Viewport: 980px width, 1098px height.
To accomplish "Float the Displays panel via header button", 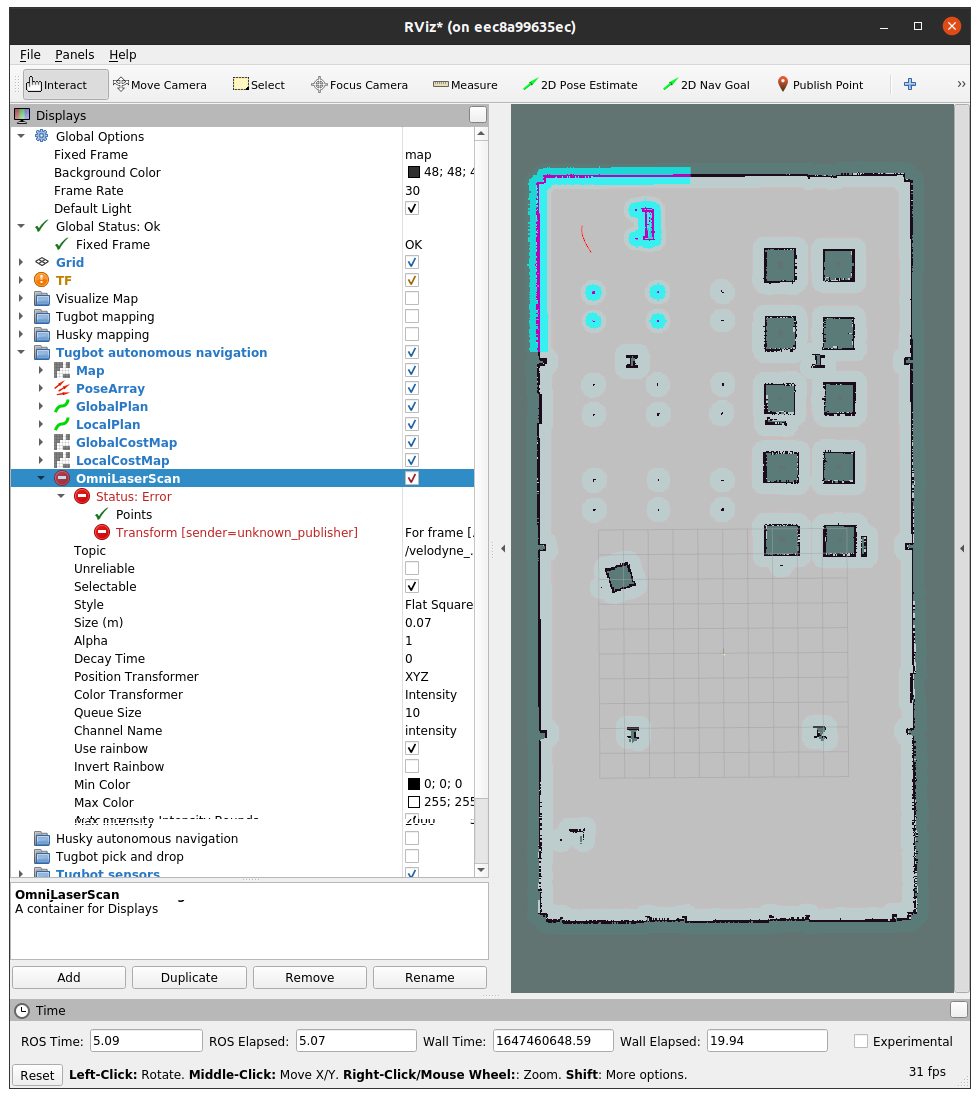I will [478, 115].
